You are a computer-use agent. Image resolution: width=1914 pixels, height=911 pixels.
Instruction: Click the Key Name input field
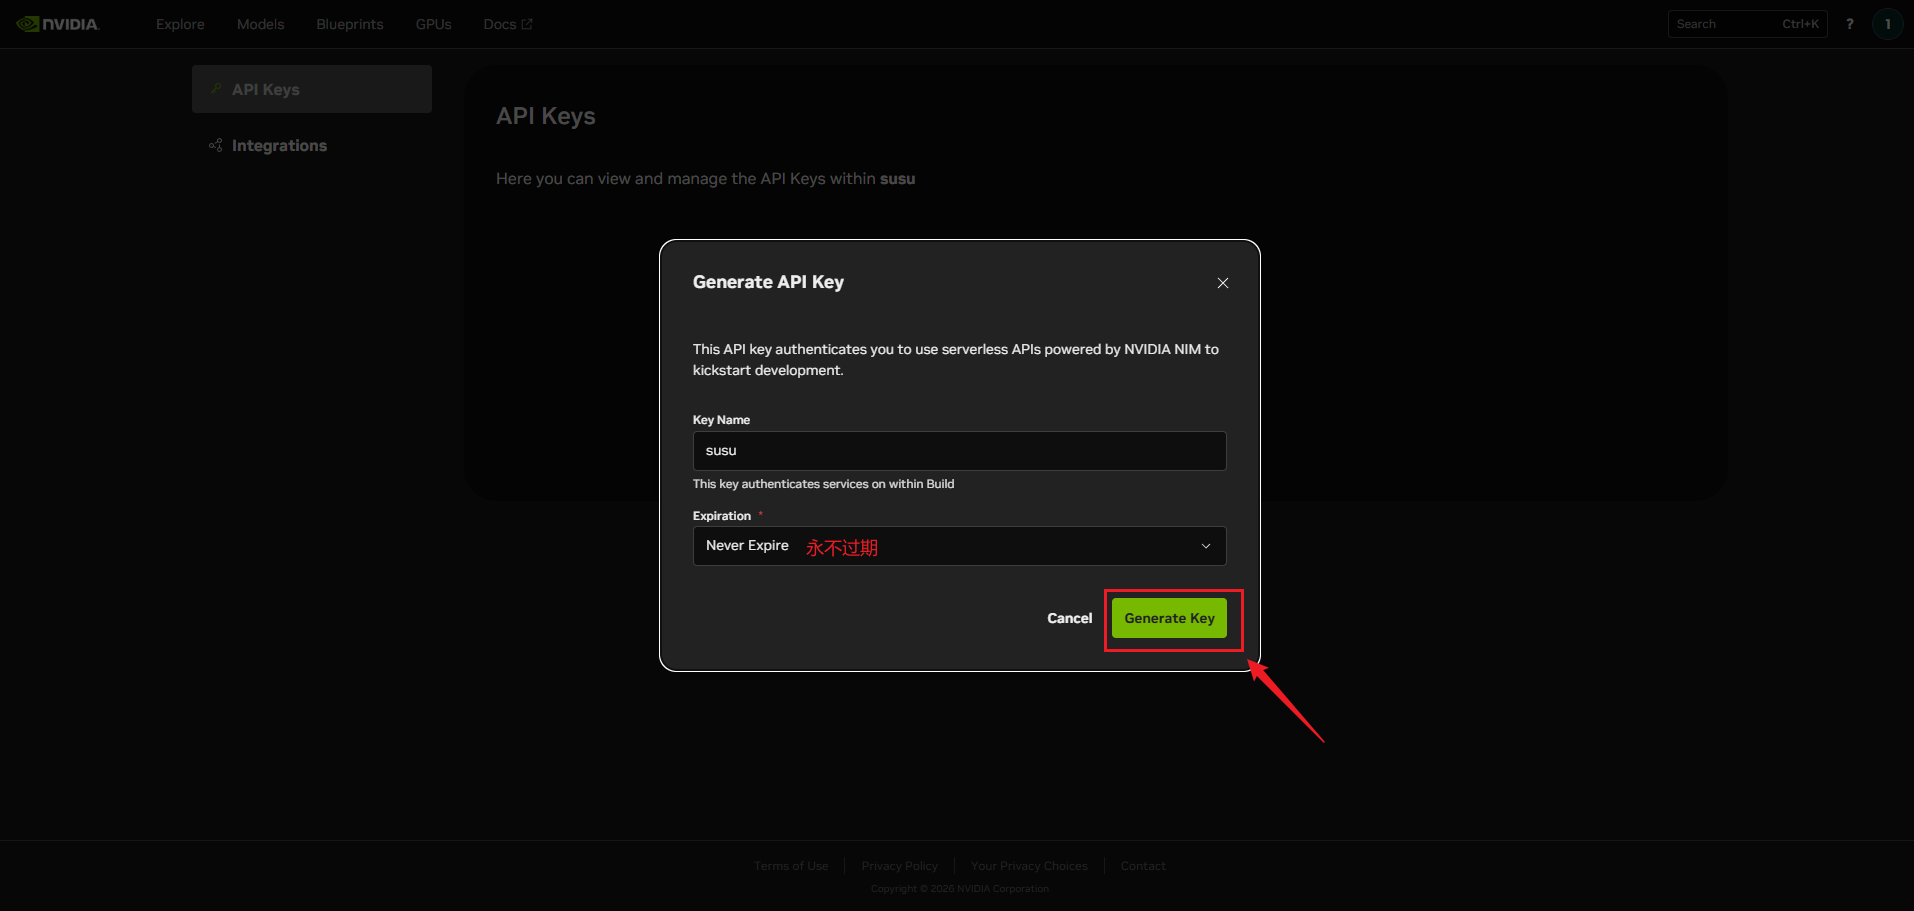[958, 451]
